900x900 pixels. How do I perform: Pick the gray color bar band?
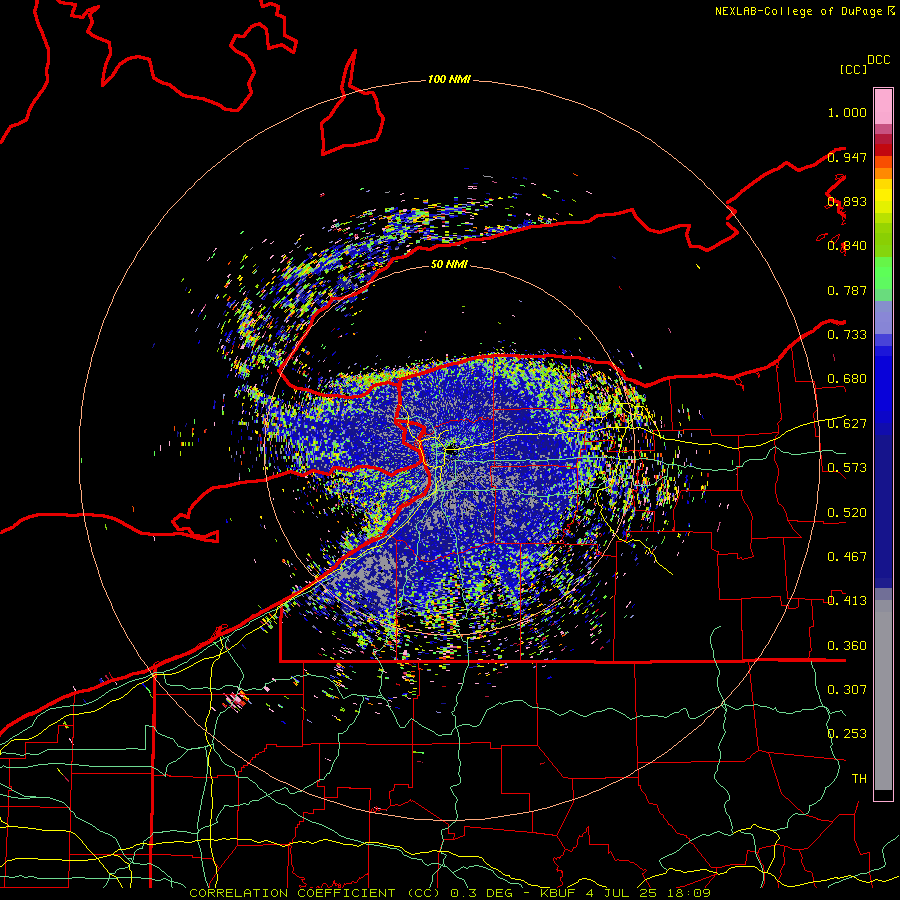pos(883,695)
